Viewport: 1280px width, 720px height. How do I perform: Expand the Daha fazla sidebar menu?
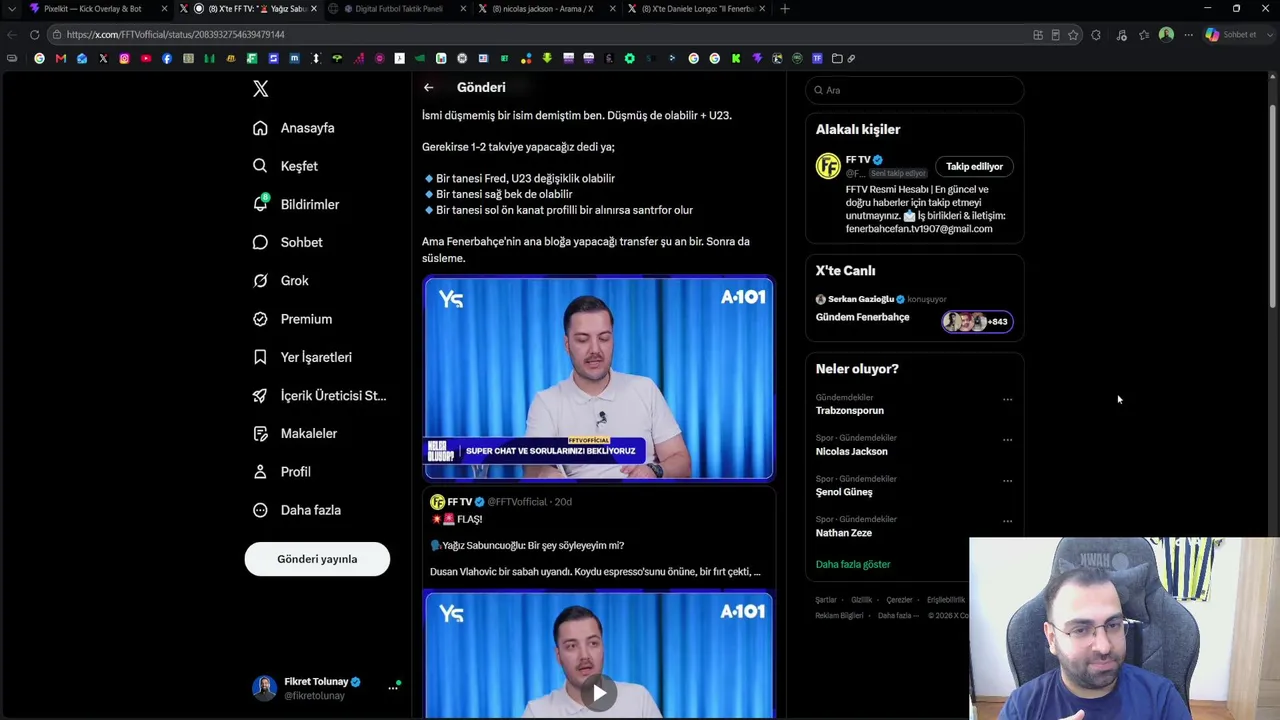[297, 510]
